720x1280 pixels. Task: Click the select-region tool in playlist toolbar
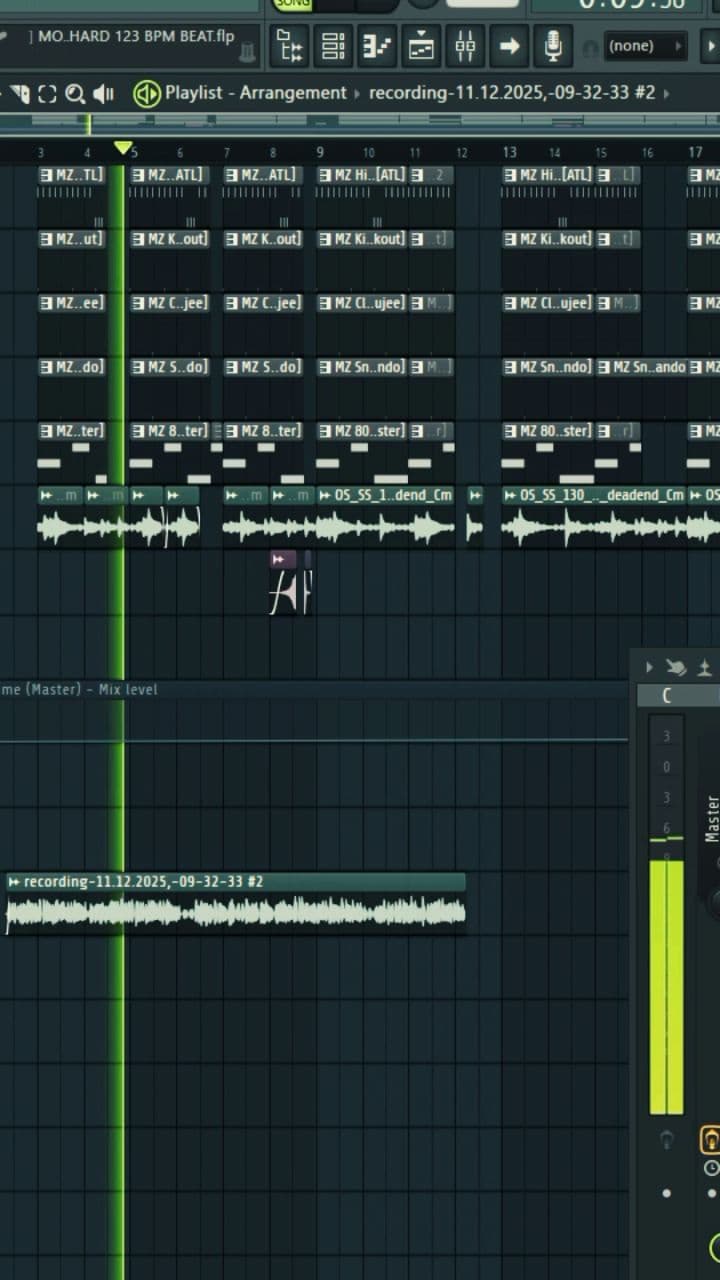[47, 94]
